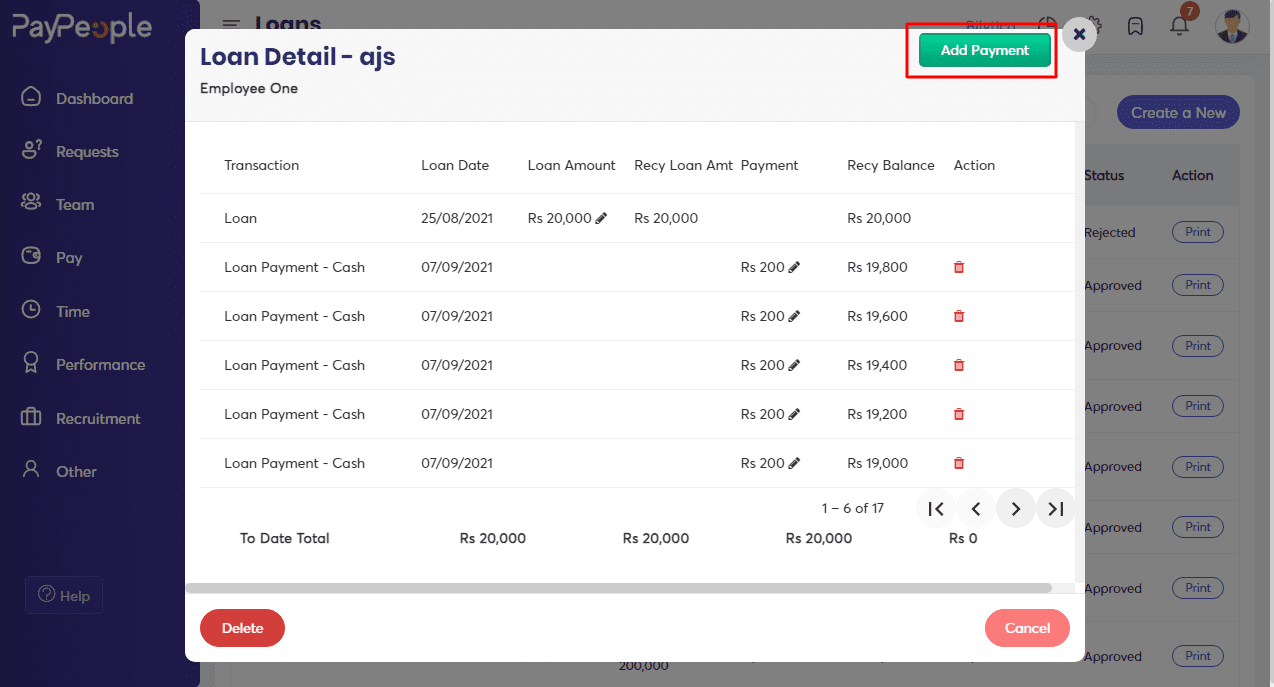
Task: Click the Loan Amount column header
Action: (x=572, y=165)
